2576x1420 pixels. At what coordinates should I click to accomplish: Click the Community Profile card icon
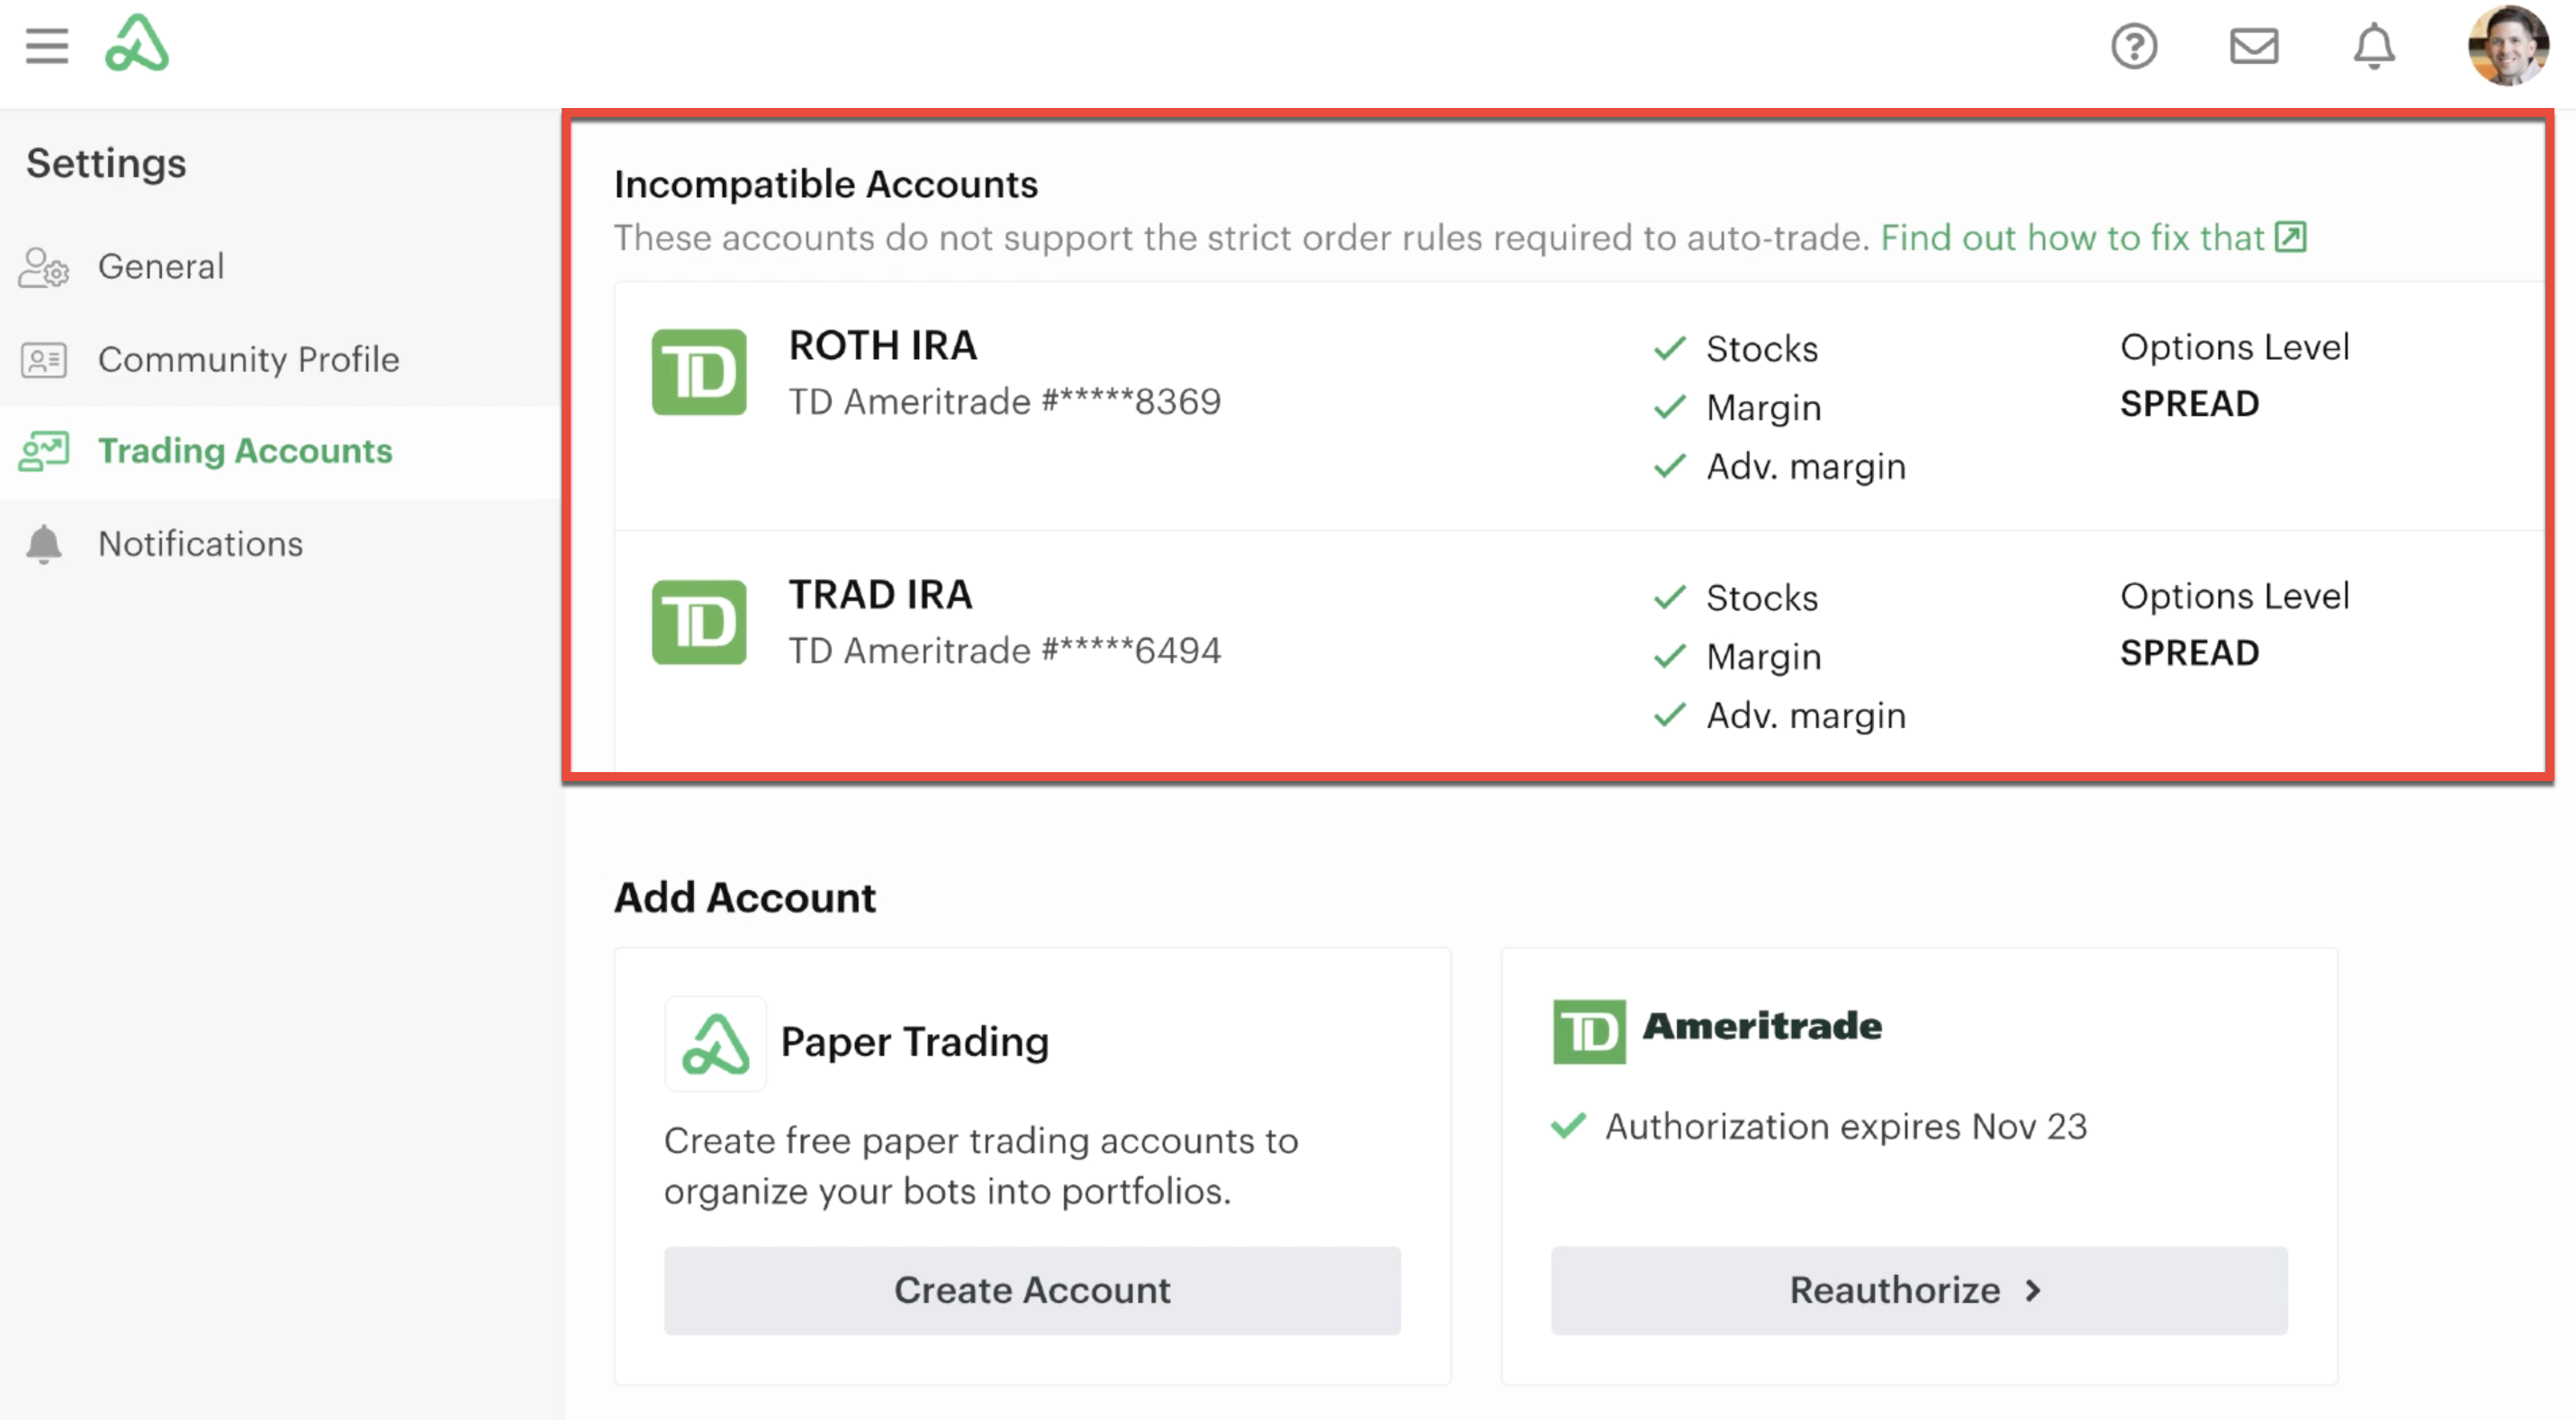click(44, 360)
